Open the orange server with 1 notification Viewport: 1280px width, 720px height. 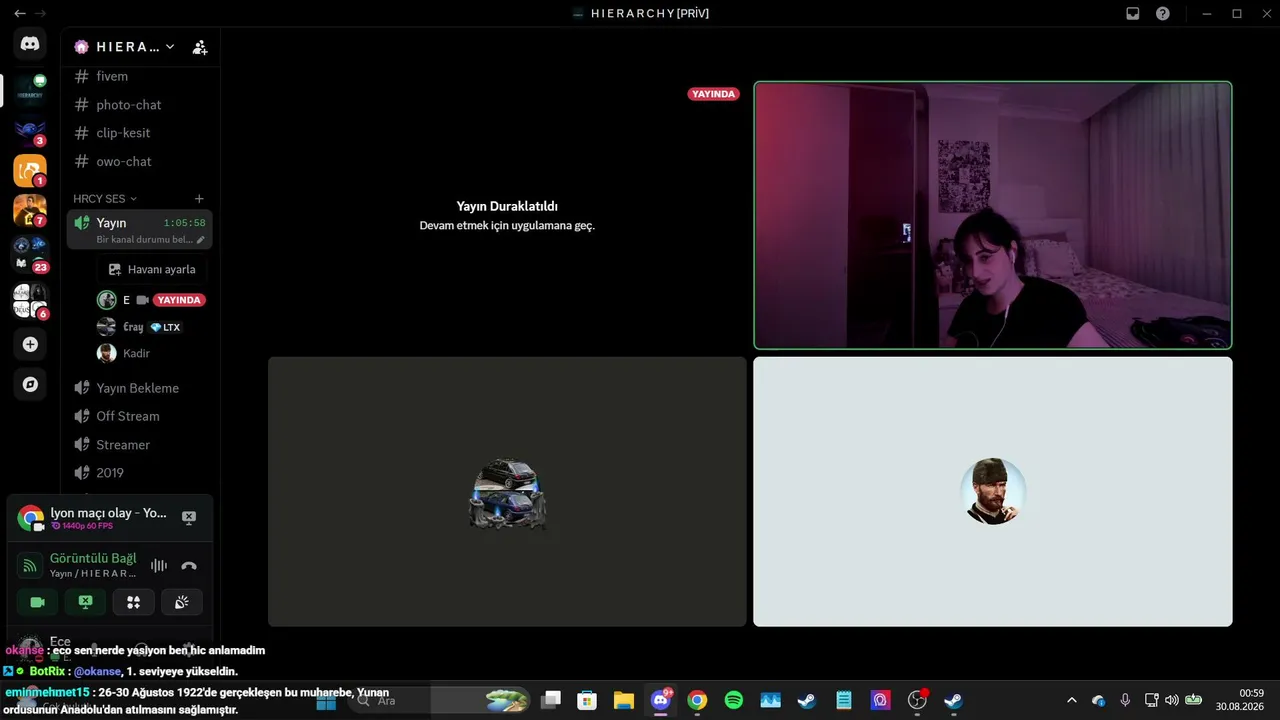pyautogui.click(x=30, y=171)
